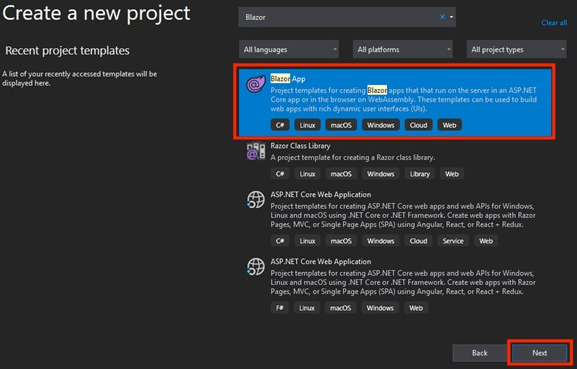This screenshot has height=369, width=577.
Task: Click the Web tag under Razor Class Library
Action: 452,174
